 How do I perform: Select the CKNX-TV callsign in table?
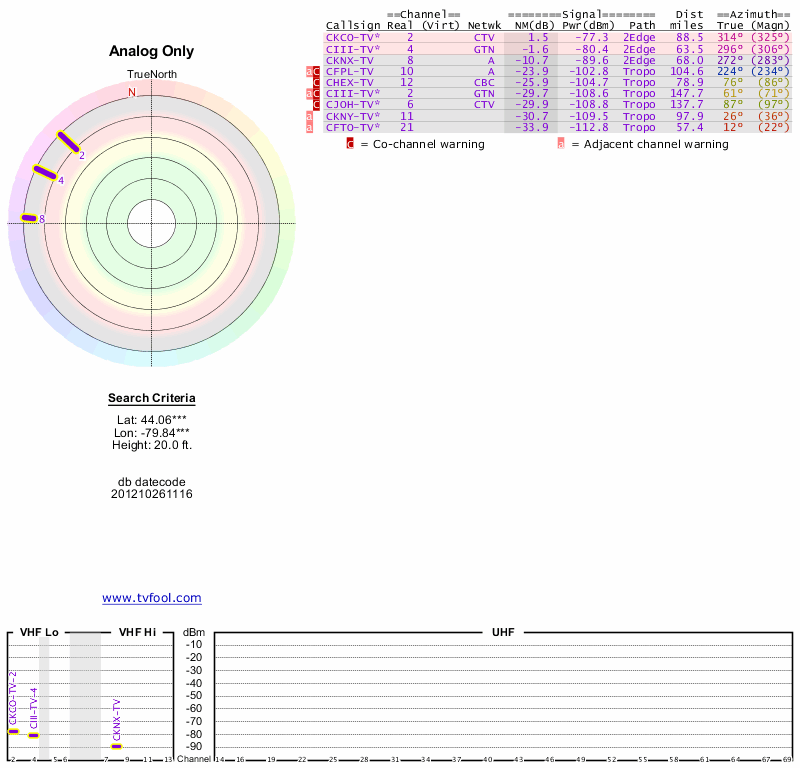tap(350, 60)
